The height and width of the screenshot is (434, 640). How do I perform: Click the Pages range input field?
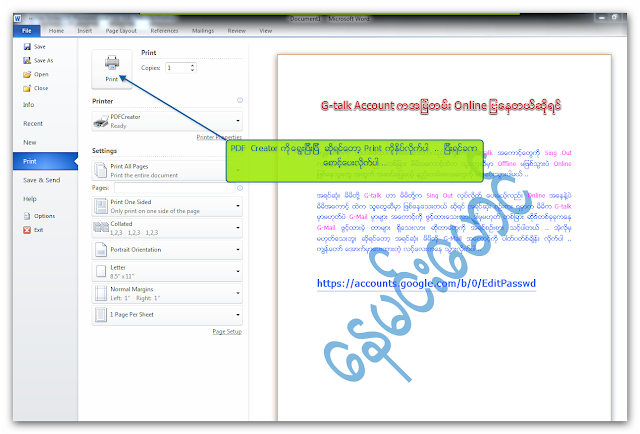tap(175, 188)
